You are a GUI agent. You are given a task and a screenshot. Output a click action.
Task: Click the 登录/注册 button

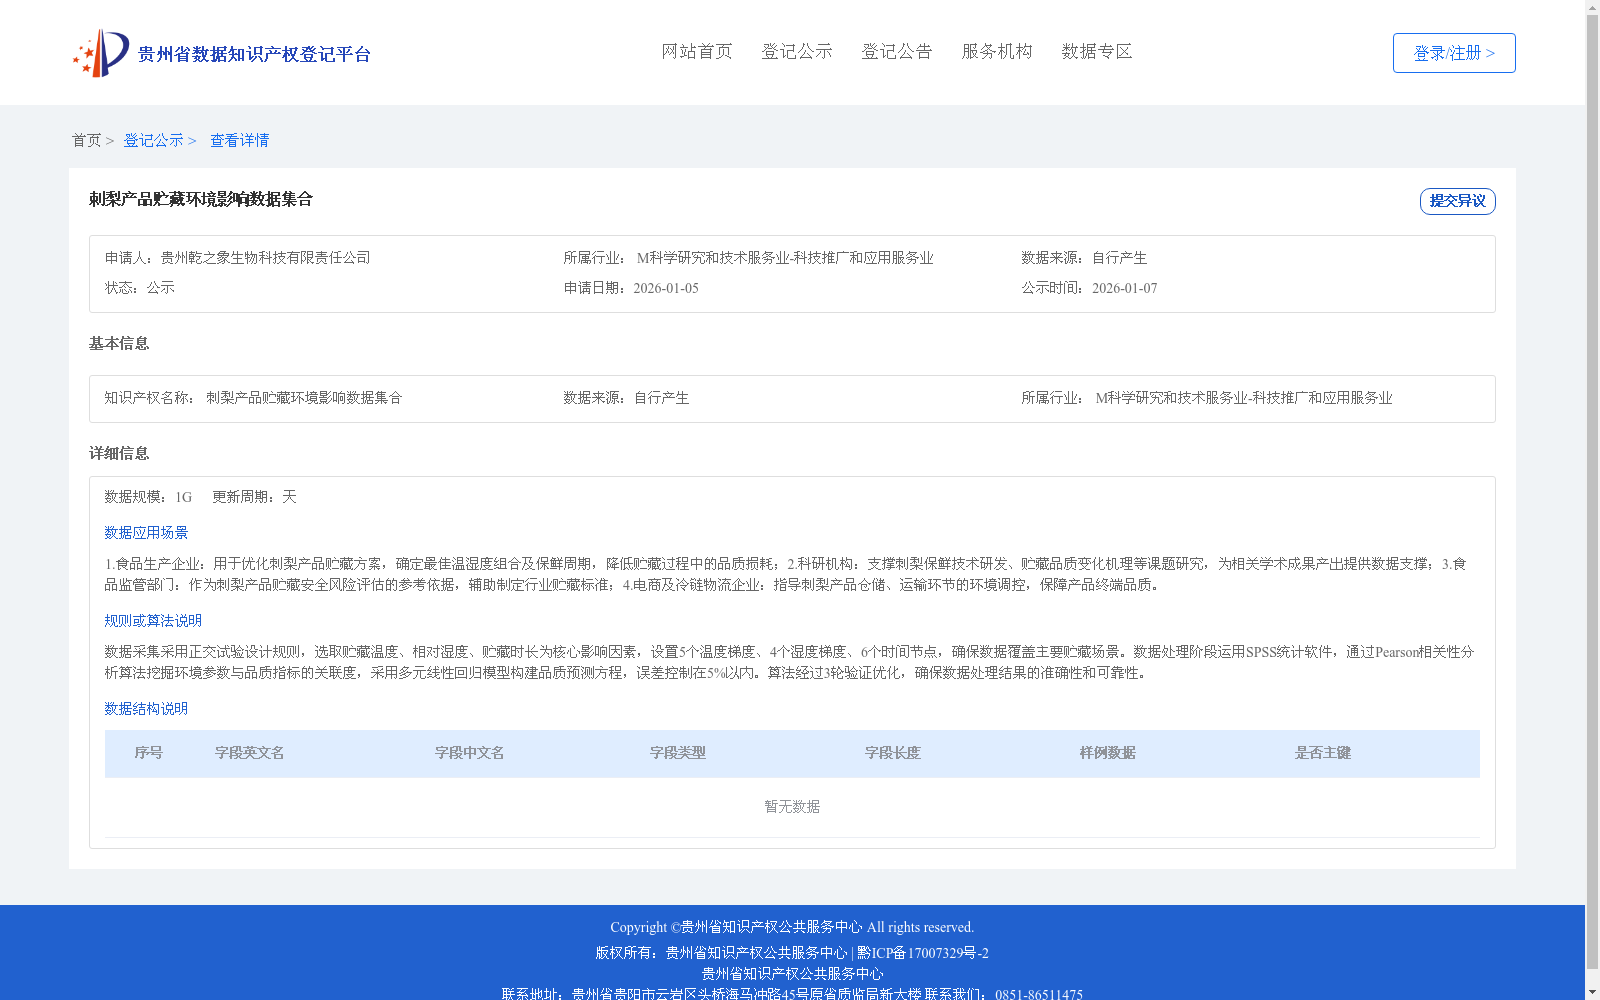pyautogui.click(x=1454, y=53)
